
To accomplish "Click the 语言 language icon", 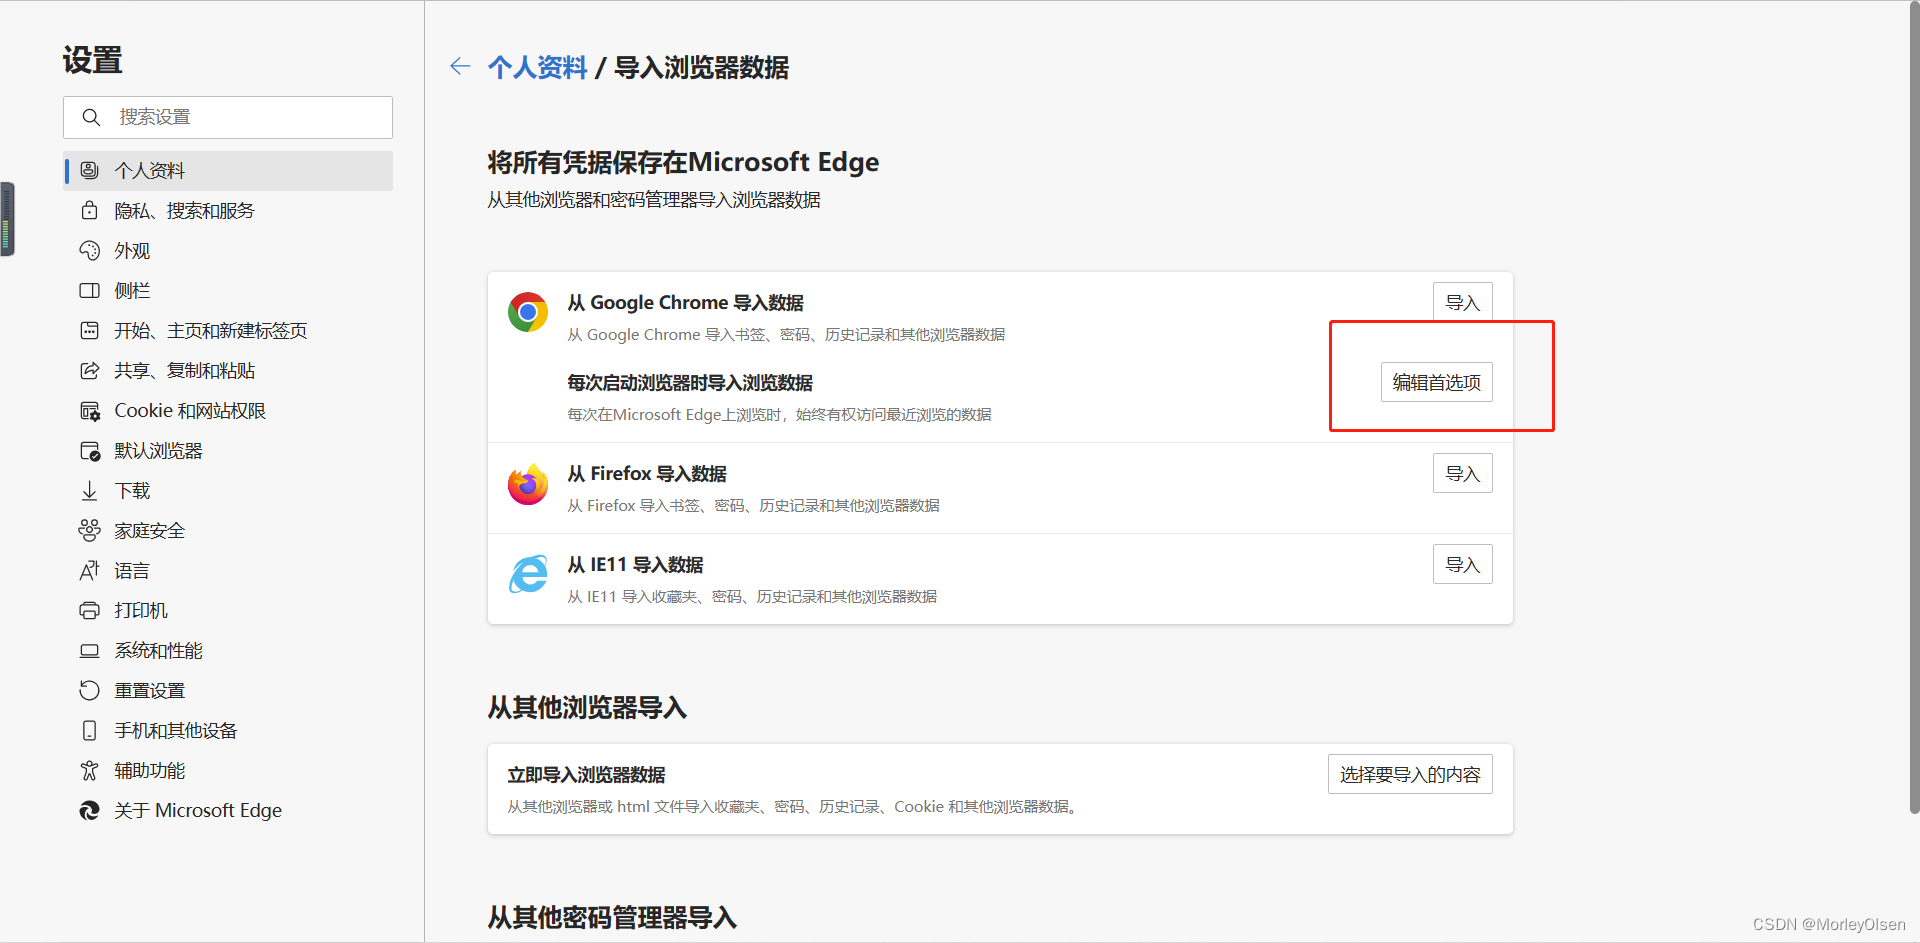I will point(89,570).
